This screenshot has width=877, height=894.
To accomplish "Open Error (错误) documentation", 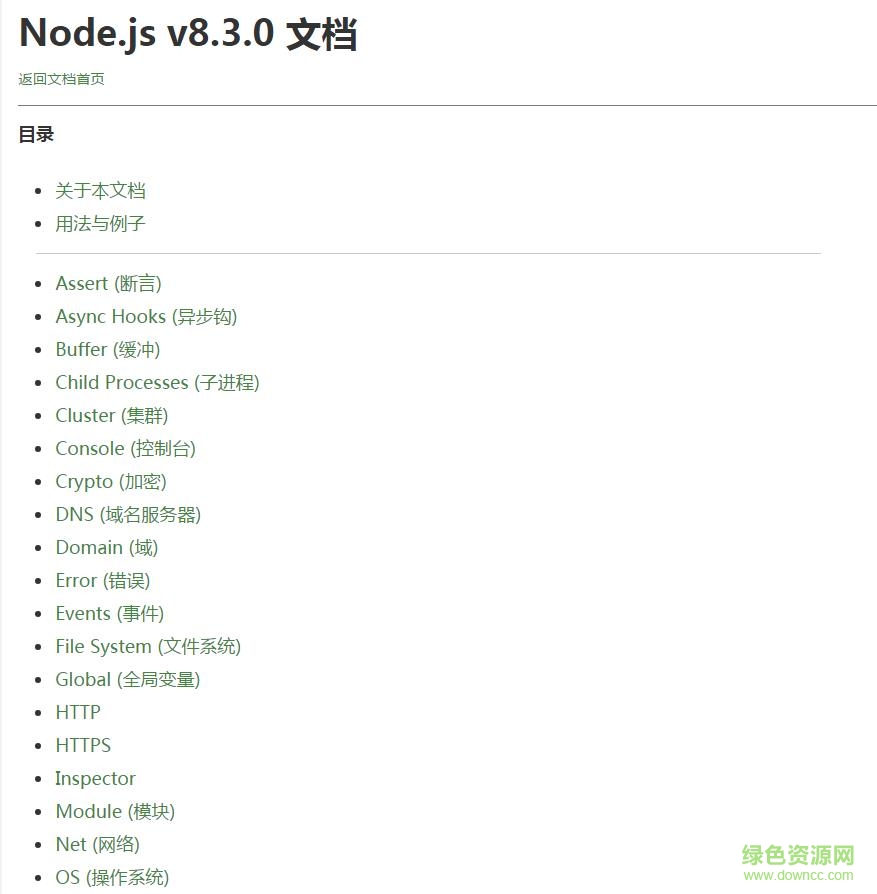I will [102, 581].
